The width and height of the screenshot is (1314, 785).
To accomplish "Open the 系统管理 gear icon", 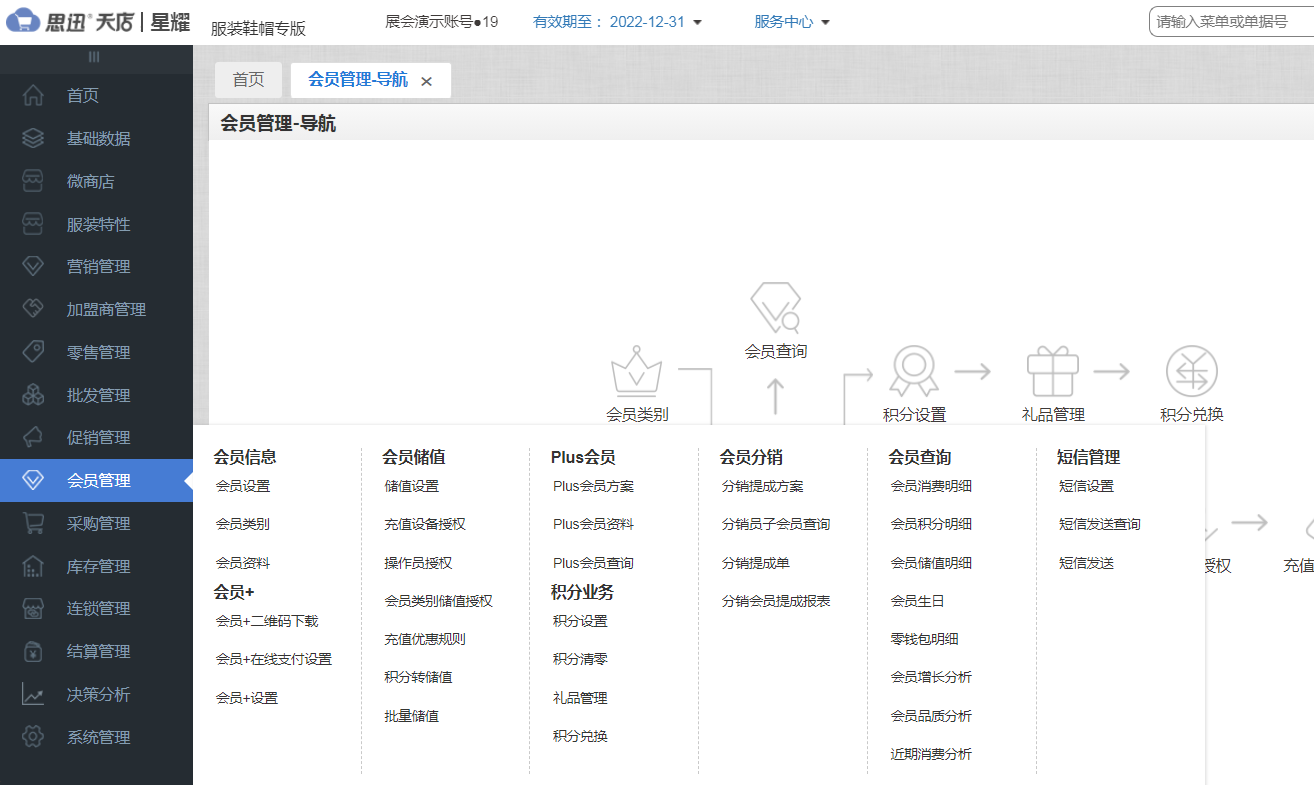I will click(35, 737).
